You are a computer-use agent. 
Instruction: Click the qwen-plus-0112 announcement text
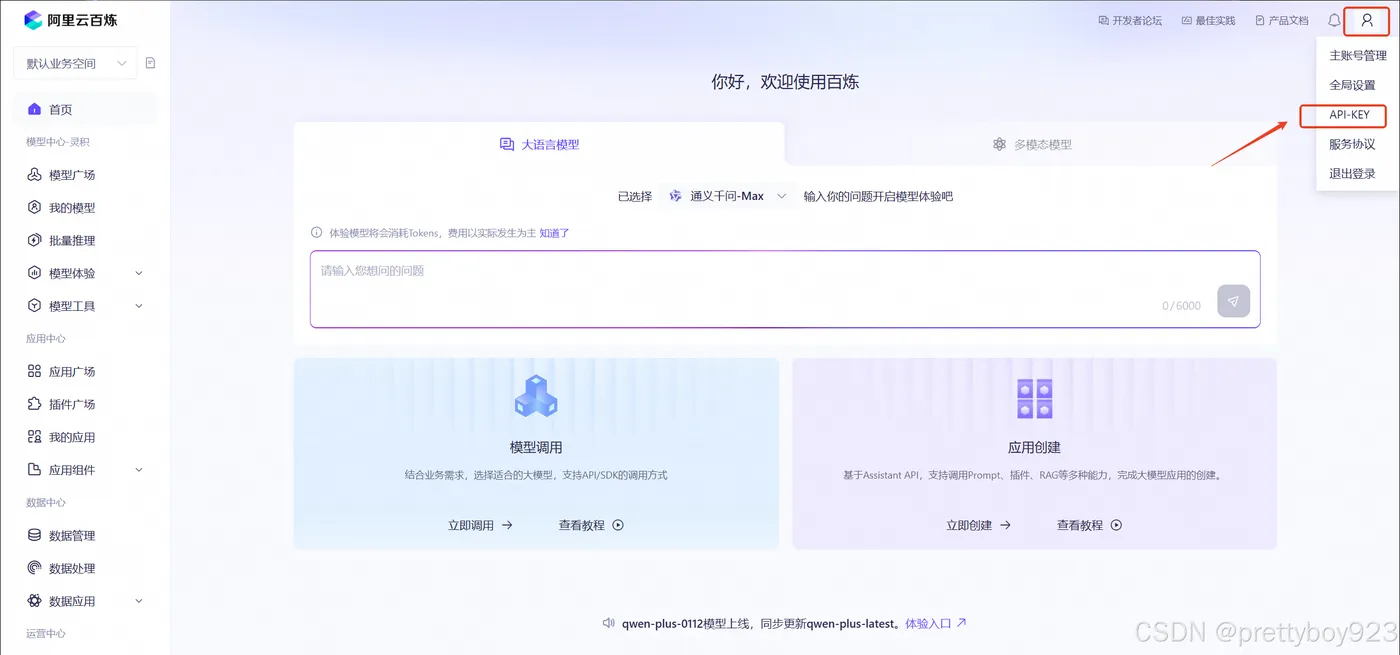point(761,623)
